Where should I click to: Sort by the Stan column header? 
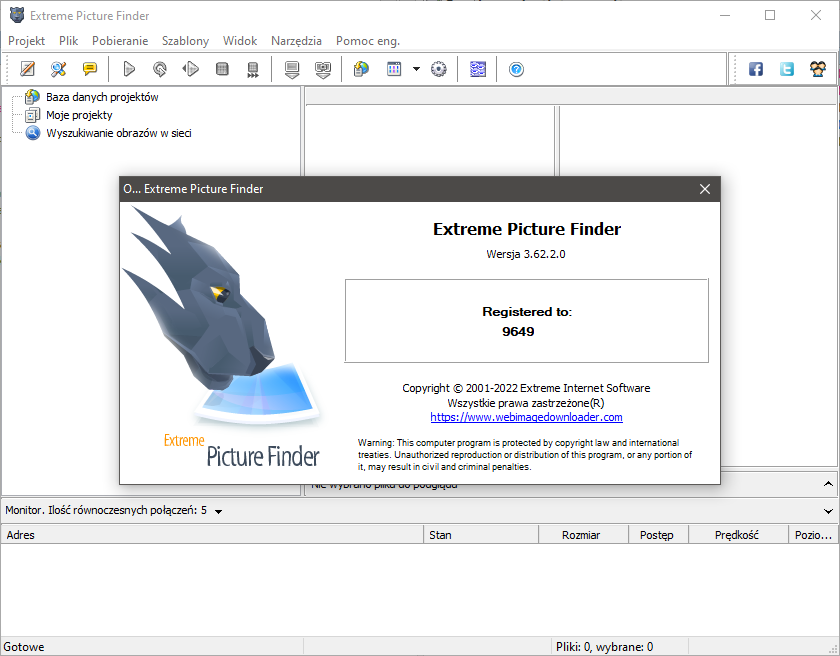[x=481, y=535]
